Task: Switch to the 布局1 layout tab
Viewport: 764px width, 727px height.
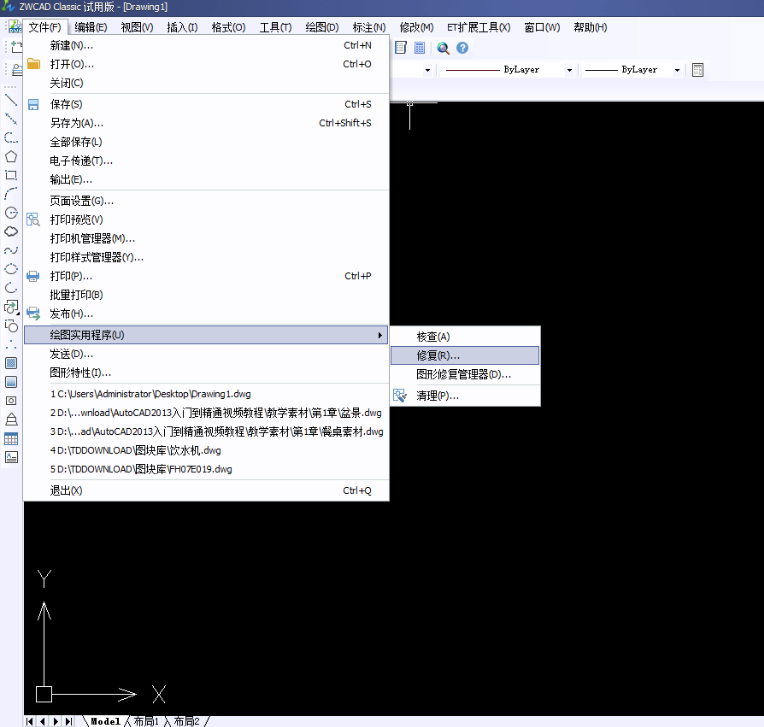Action: click(x=146, y=721)
